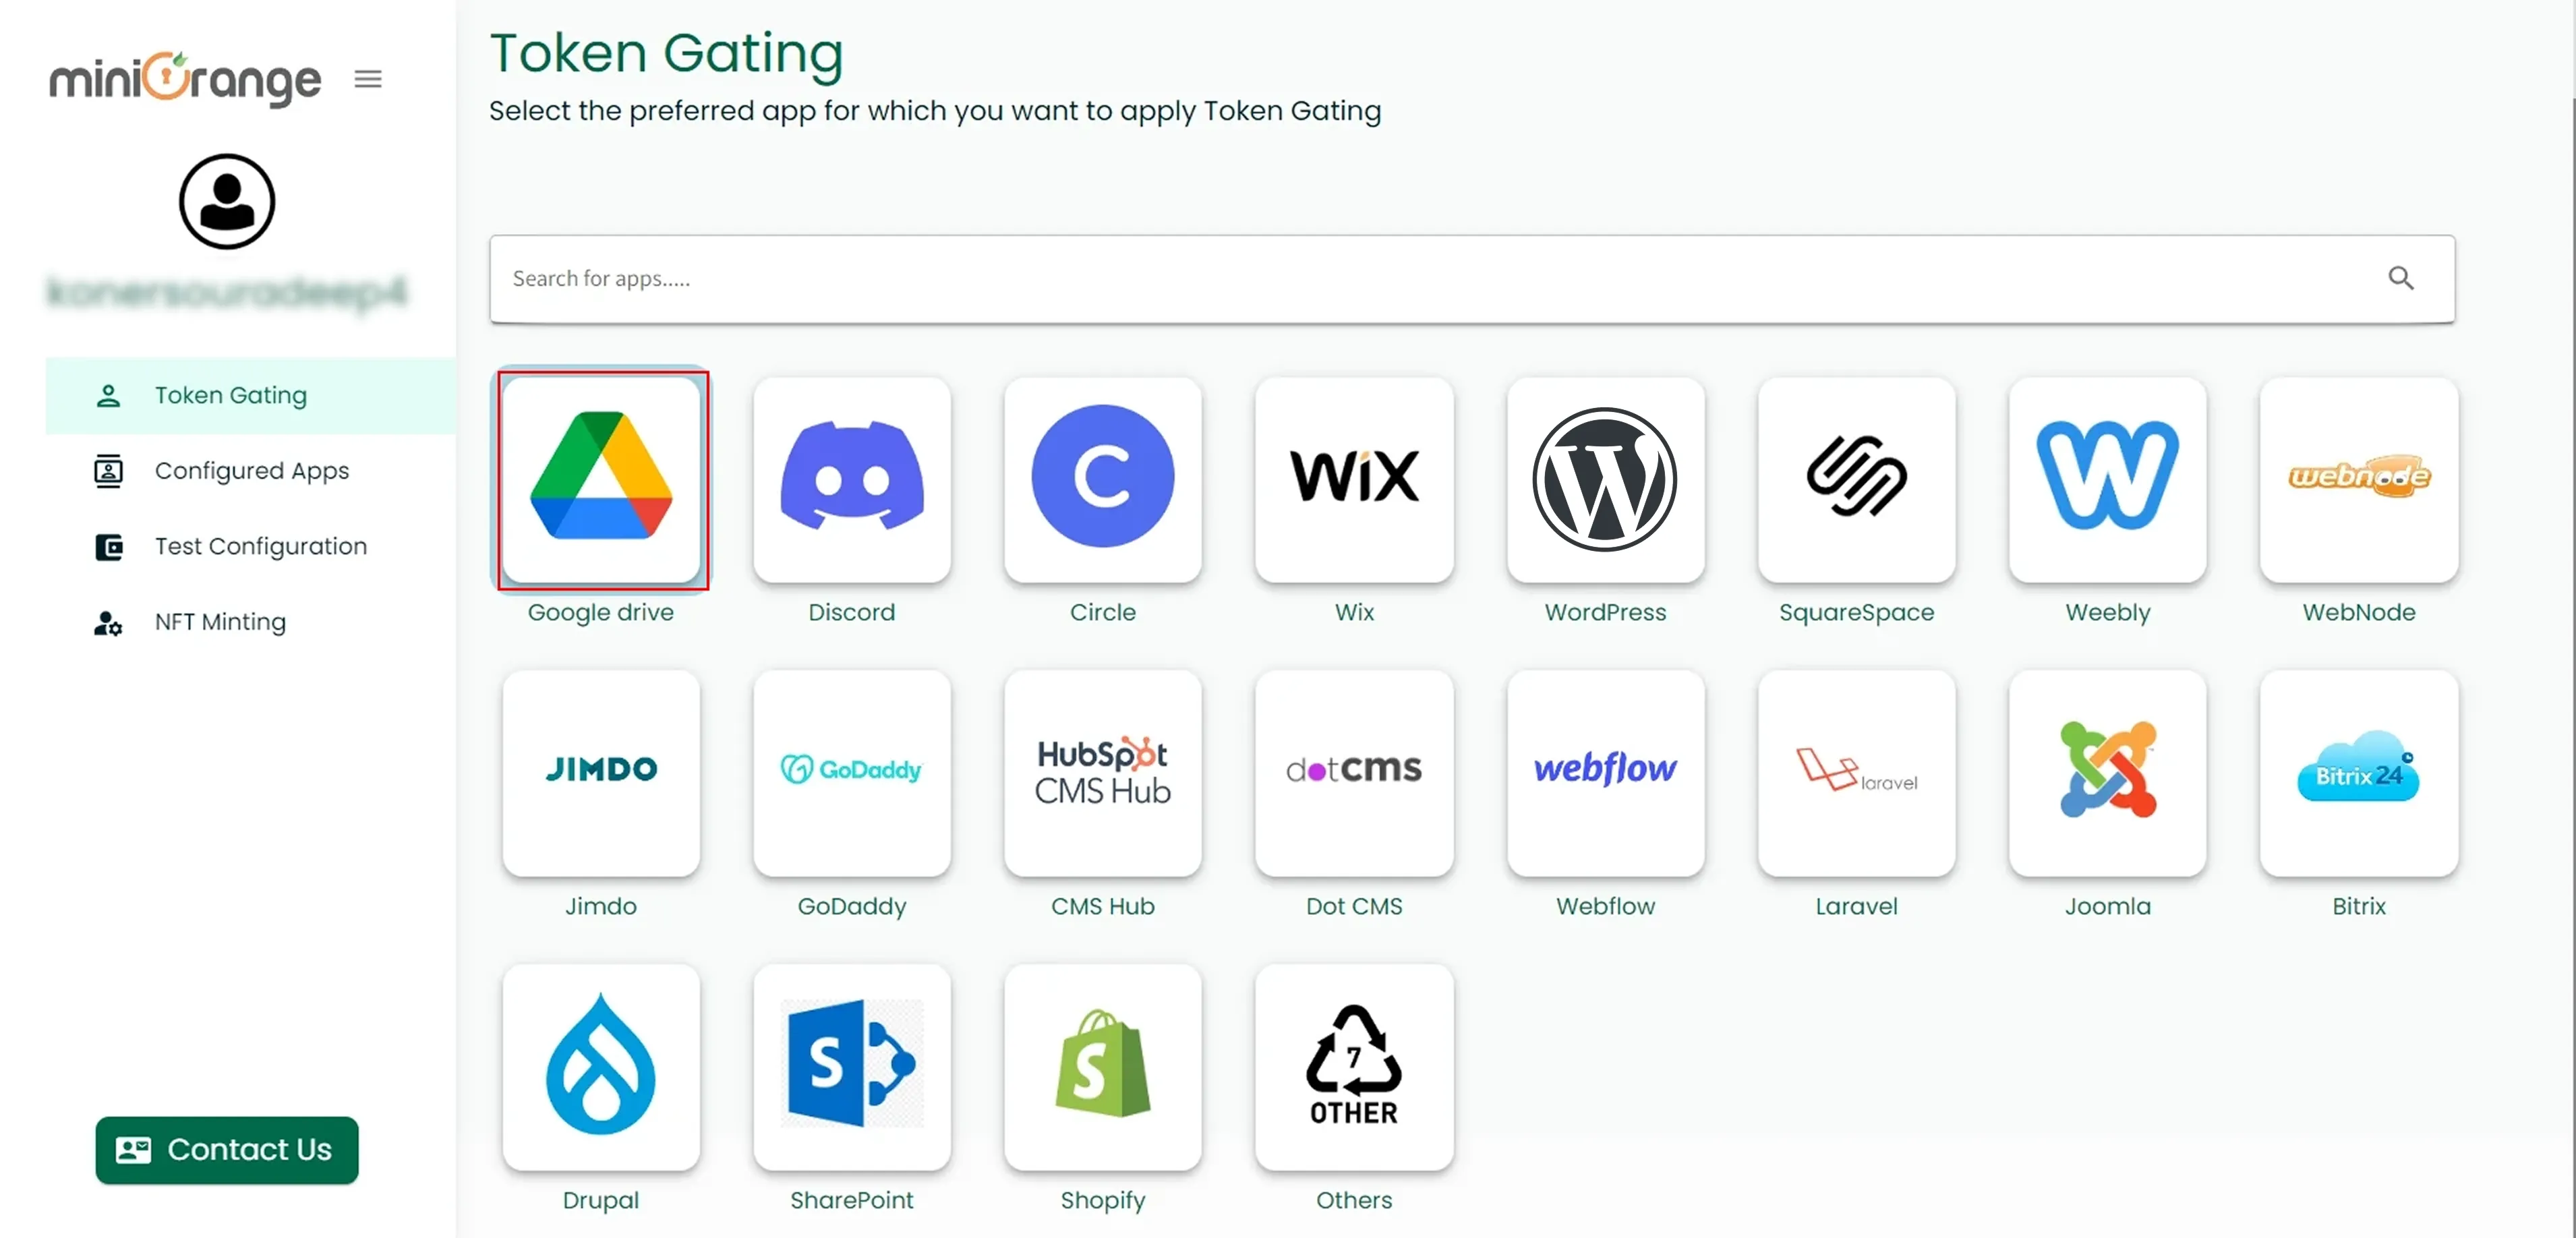Select the Others app tile
This screenshot has width=2576, height=1238.
click(1354, 1067)
